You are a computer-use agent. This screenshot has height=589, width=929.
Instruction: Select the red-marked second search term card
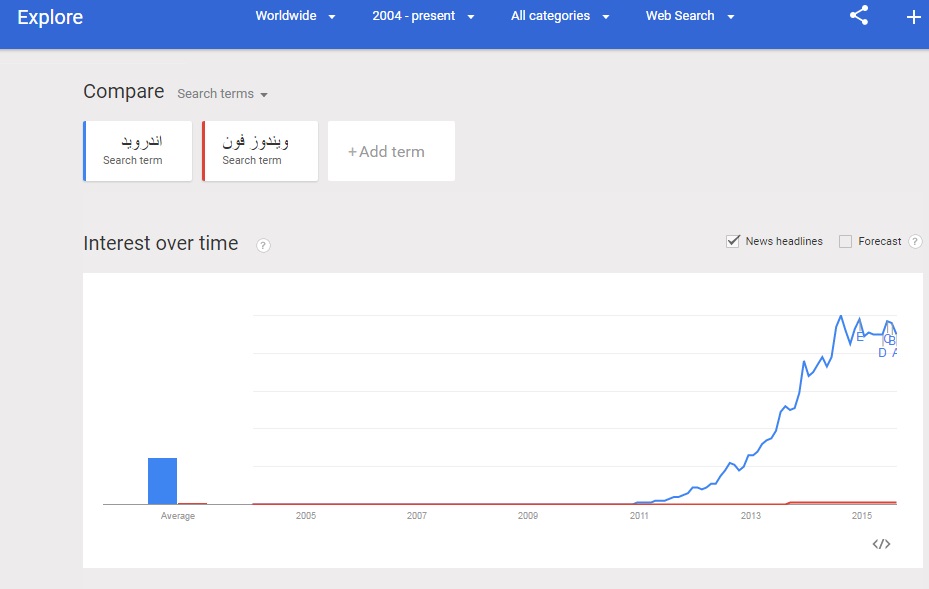[x=260, y=151]
